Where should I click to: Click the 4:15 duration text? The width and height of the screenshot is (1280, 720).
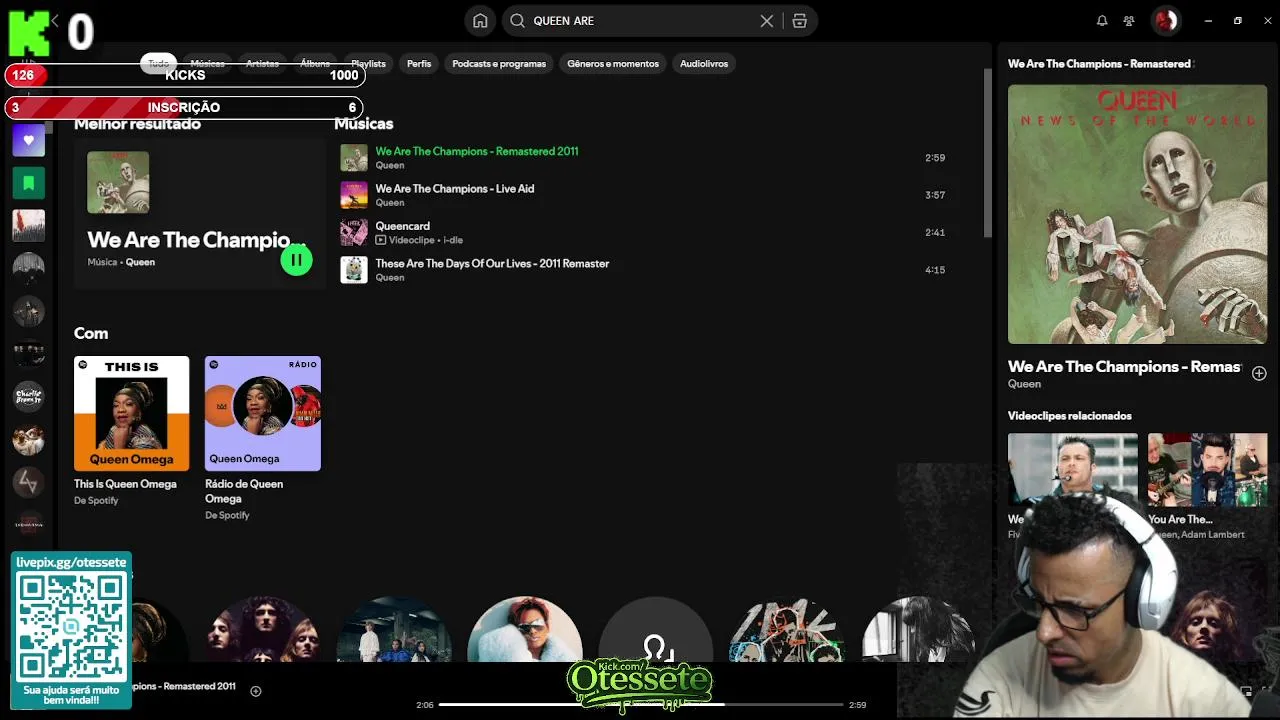[x=935, y=270]
